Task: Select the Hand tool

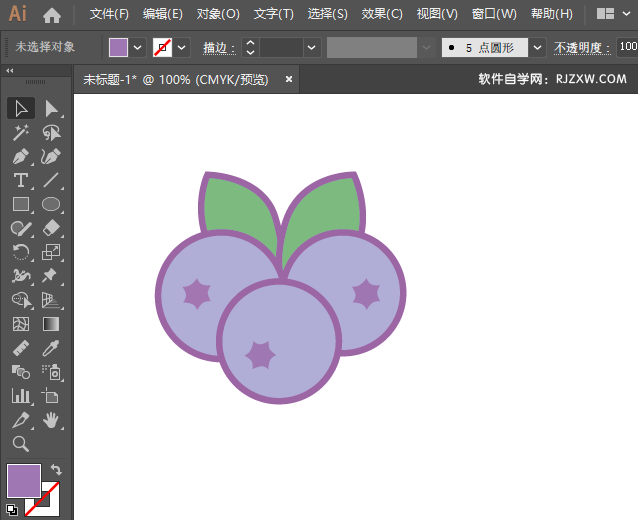Action: click(x=51, y=420)
